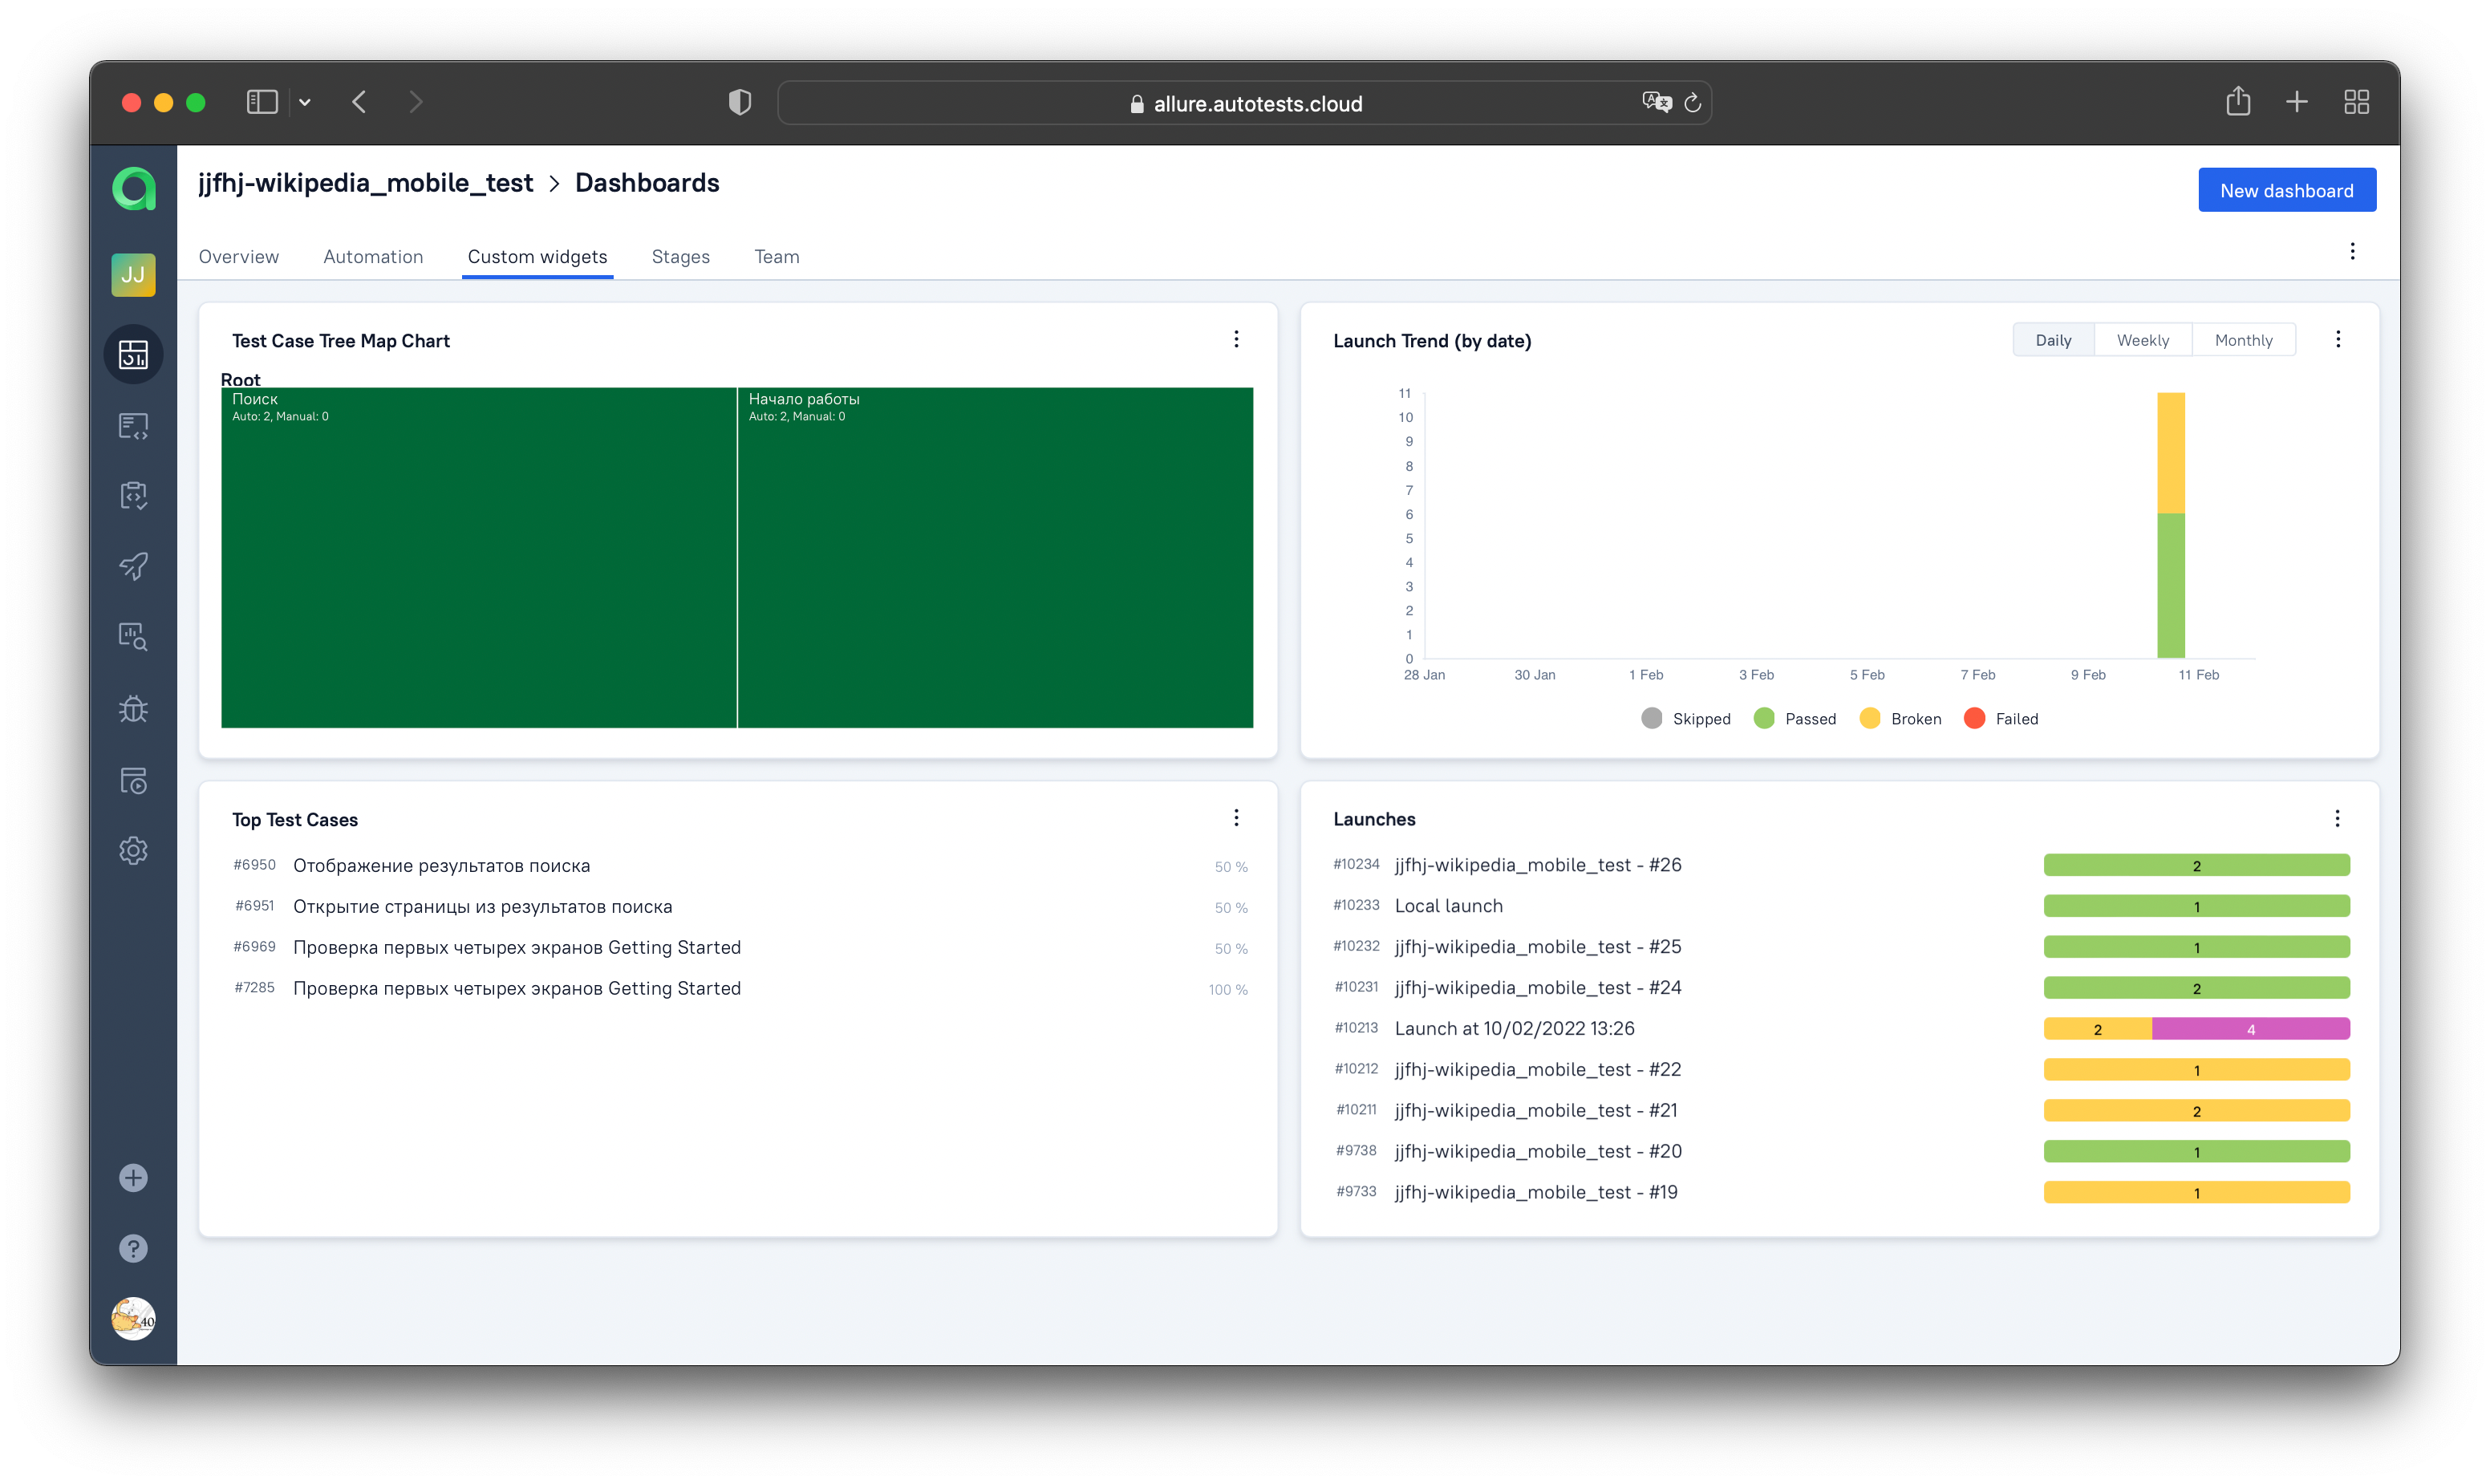This screenshot has width=2490, height=1484.
Task: Open the Launches widget options menu
Action: (2337, 818)
